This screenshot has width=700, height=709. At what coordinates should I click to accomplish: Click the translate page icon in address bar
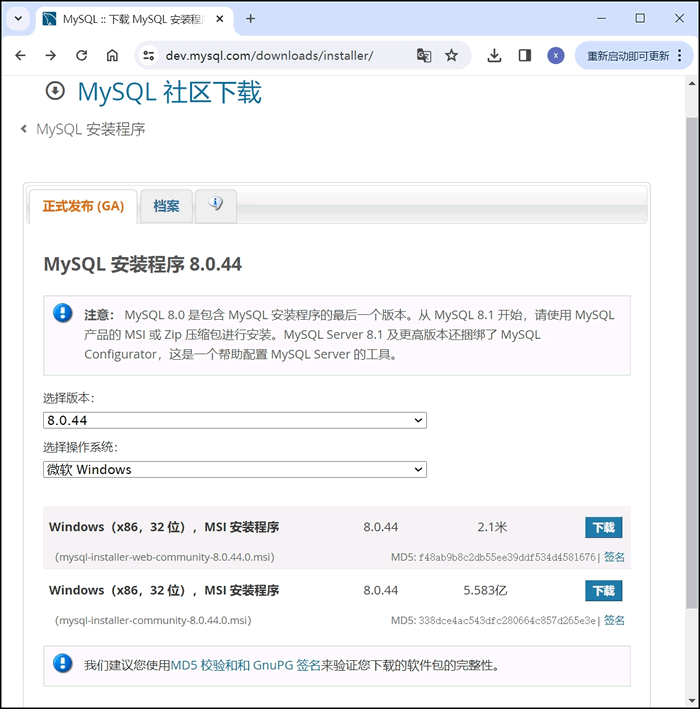click(x=424, y=56)
